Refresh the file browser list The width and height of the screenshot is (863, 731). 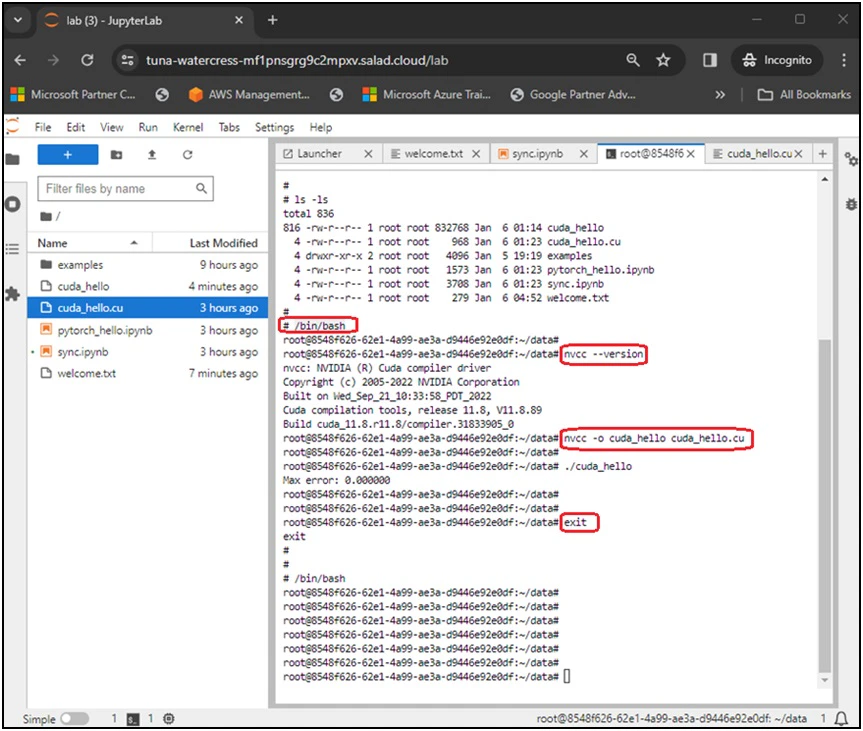click(x=187, y=155)
